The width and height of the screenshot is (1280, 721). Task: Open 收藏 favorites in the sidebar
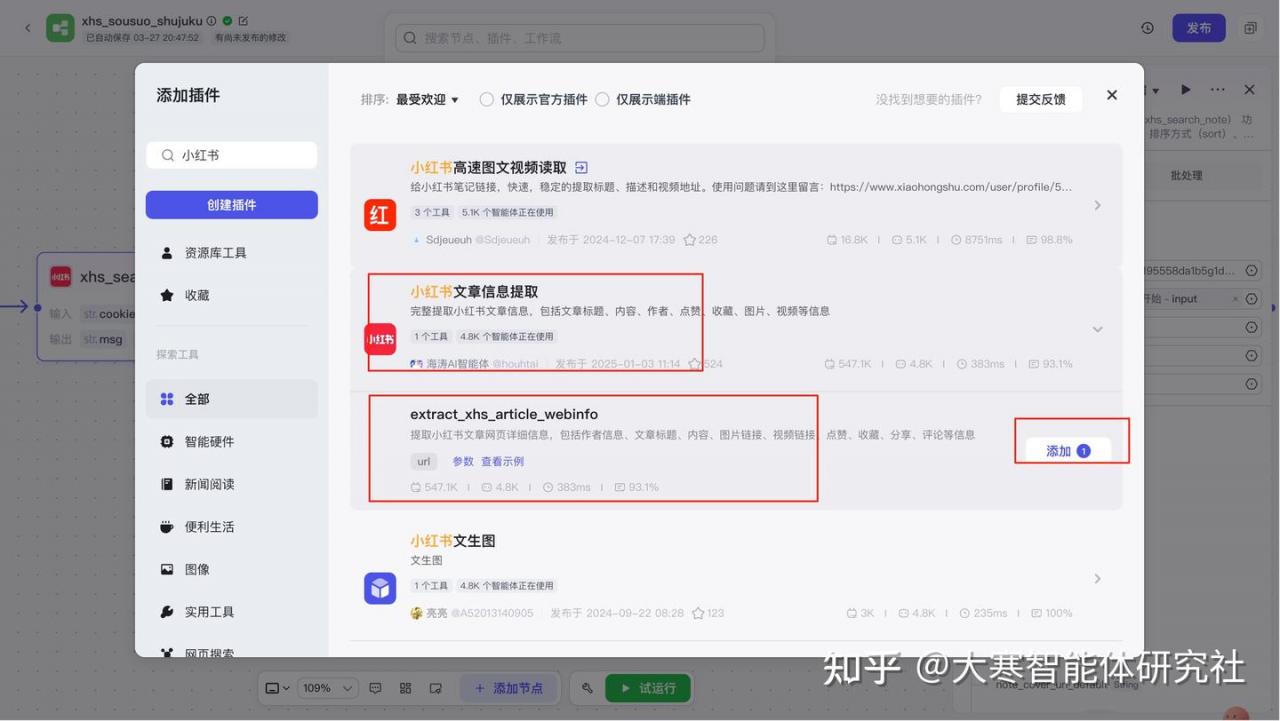tap(232, 295)
